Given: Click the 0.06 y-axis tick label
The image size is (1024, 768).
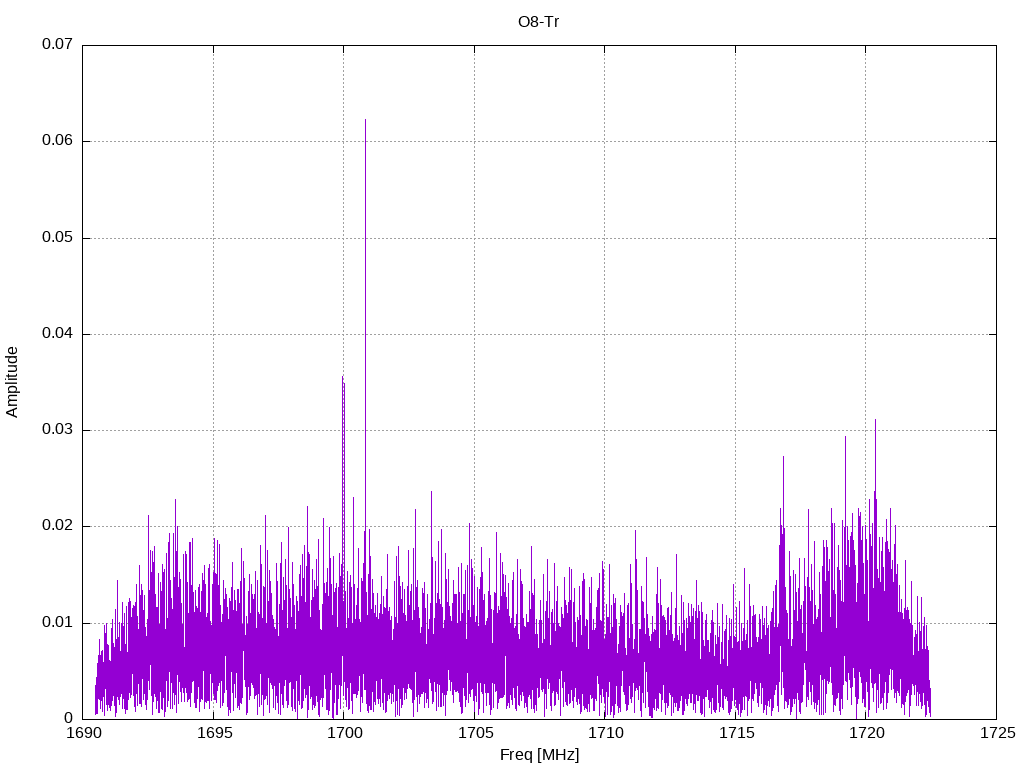Looking at the screenshot, I should point(57,141).
